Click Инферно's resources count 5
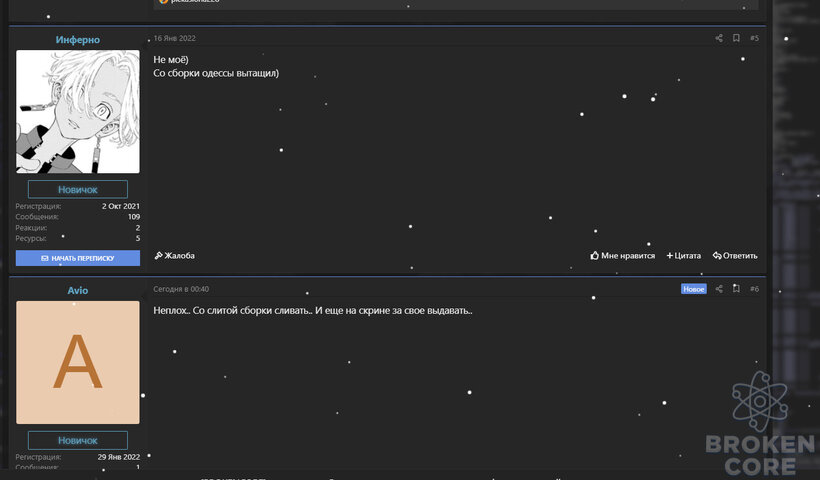This screenshot has height=480, width=820. pos(138,238)
